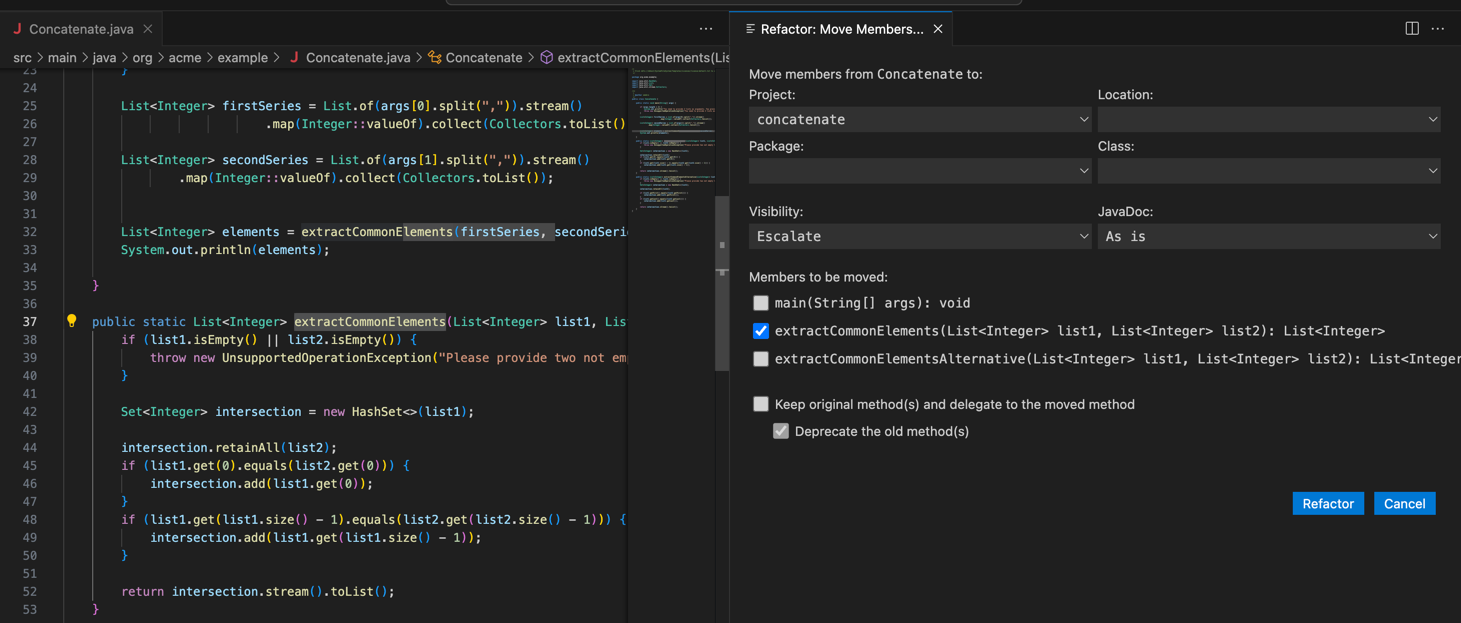Enable Keep original method(s) and delegate
The height and width of the screenshot is (623, 1461).
click(761, 404)
